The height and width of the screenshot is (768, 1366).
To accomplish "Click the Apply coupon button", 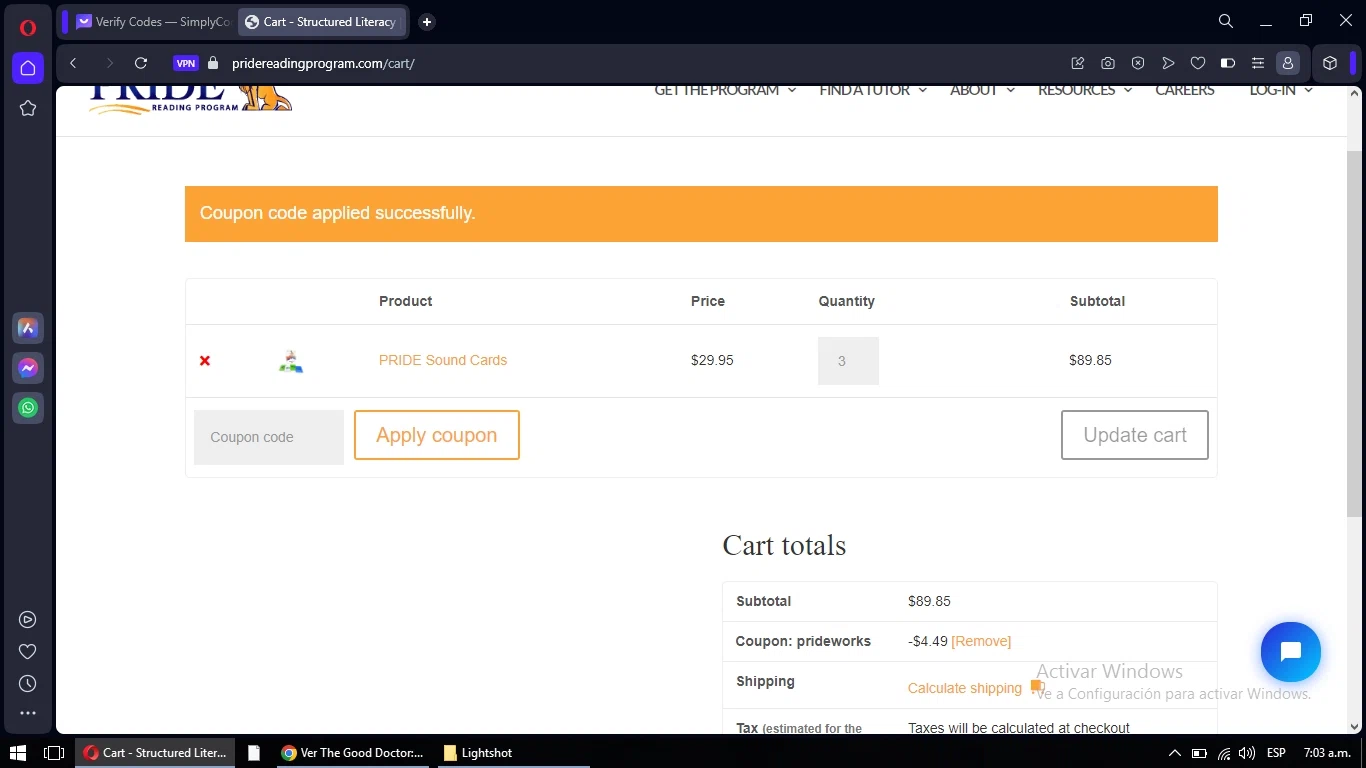I will pos(437,435).
